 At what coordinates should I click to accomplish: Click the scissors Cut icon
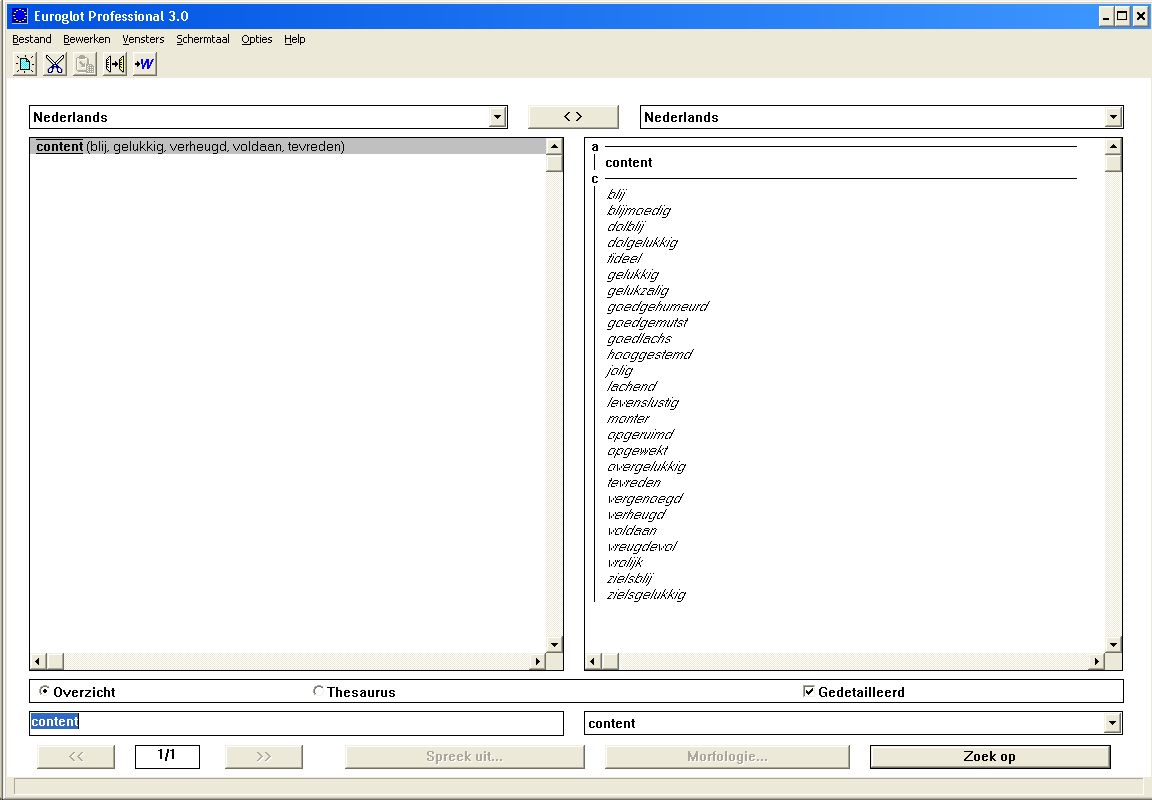pyautogui.click(x=55, y=64)
